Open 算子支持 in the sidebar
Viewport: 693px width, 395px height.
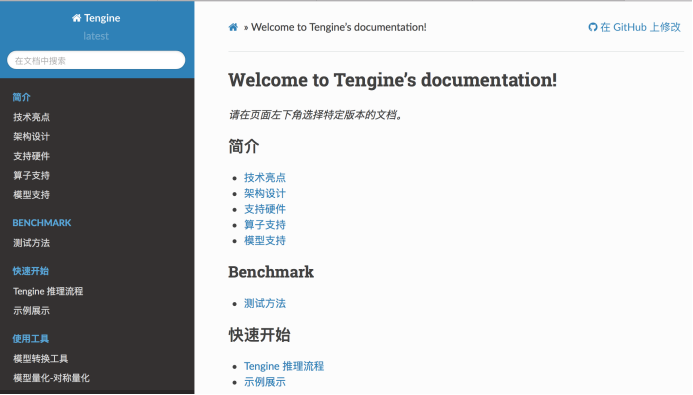(x=31, y=175)
